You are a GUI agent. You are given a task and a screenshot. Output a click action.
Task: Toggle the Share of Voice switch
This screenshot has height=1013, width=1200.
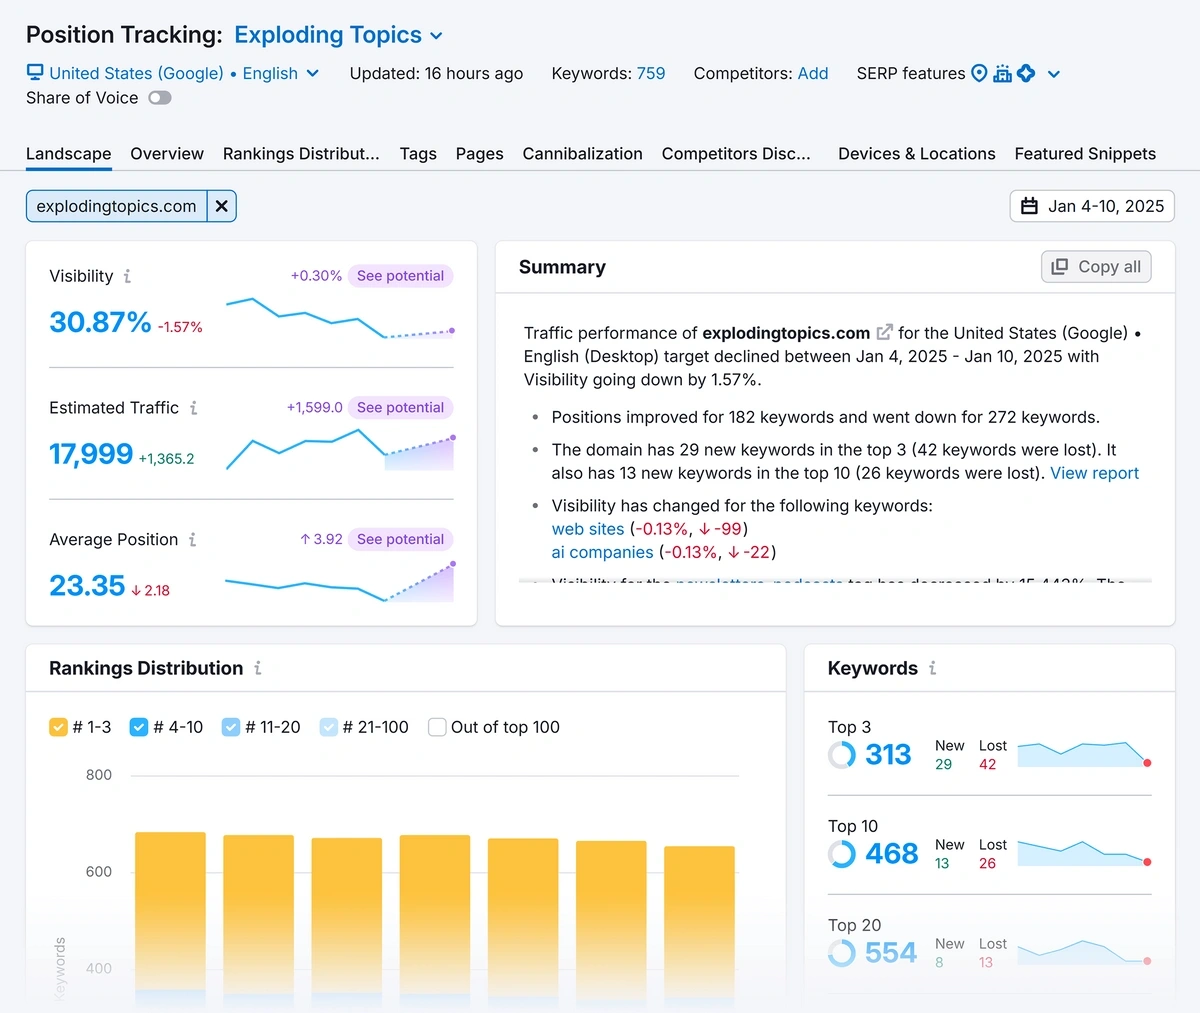click(160, 98)
